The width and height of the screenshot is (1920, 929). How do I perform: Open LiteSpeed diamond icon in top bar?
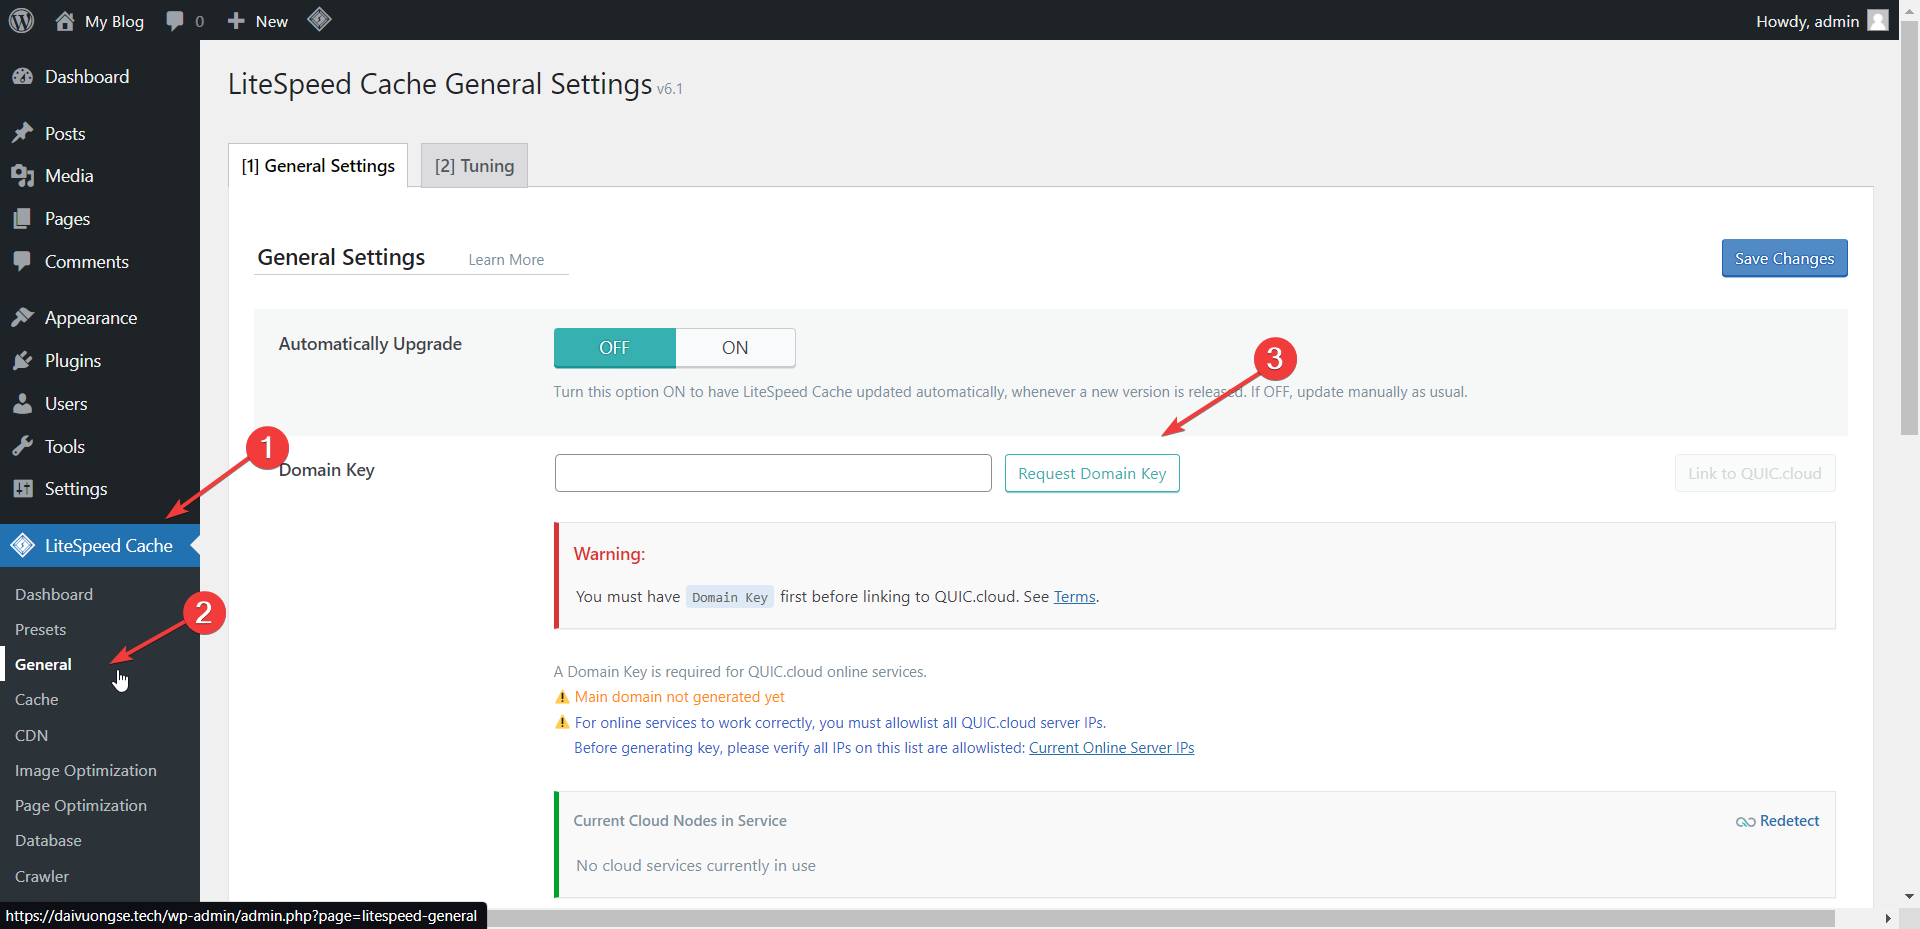click(x=319, y=19)
